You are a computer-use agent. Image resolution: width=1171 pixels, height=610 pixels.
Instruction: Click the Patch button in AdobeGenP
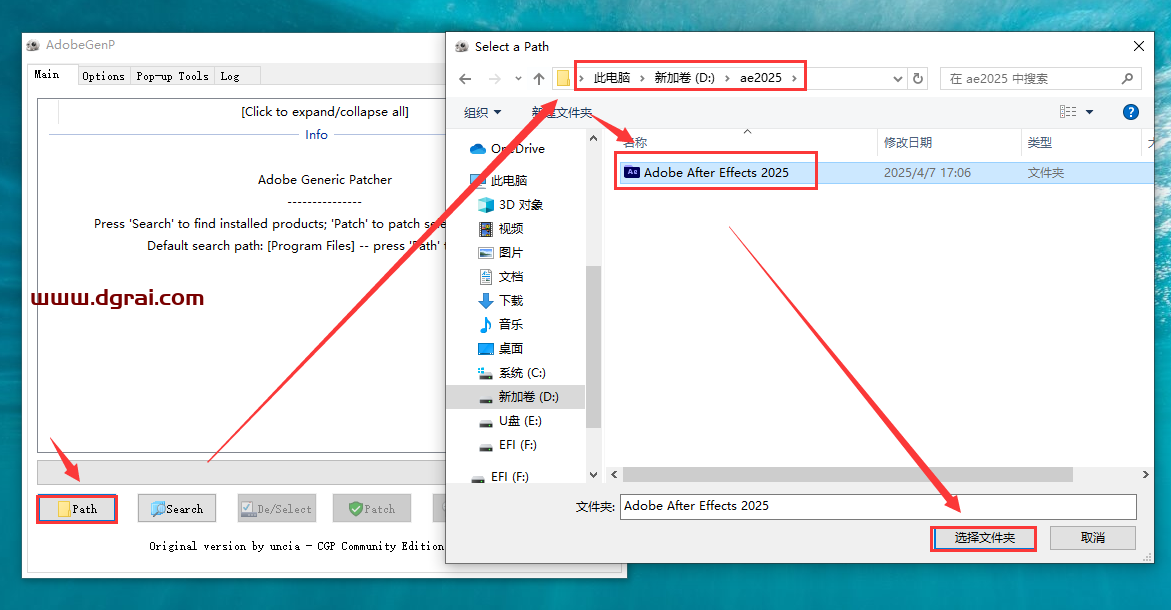(372, 509)
